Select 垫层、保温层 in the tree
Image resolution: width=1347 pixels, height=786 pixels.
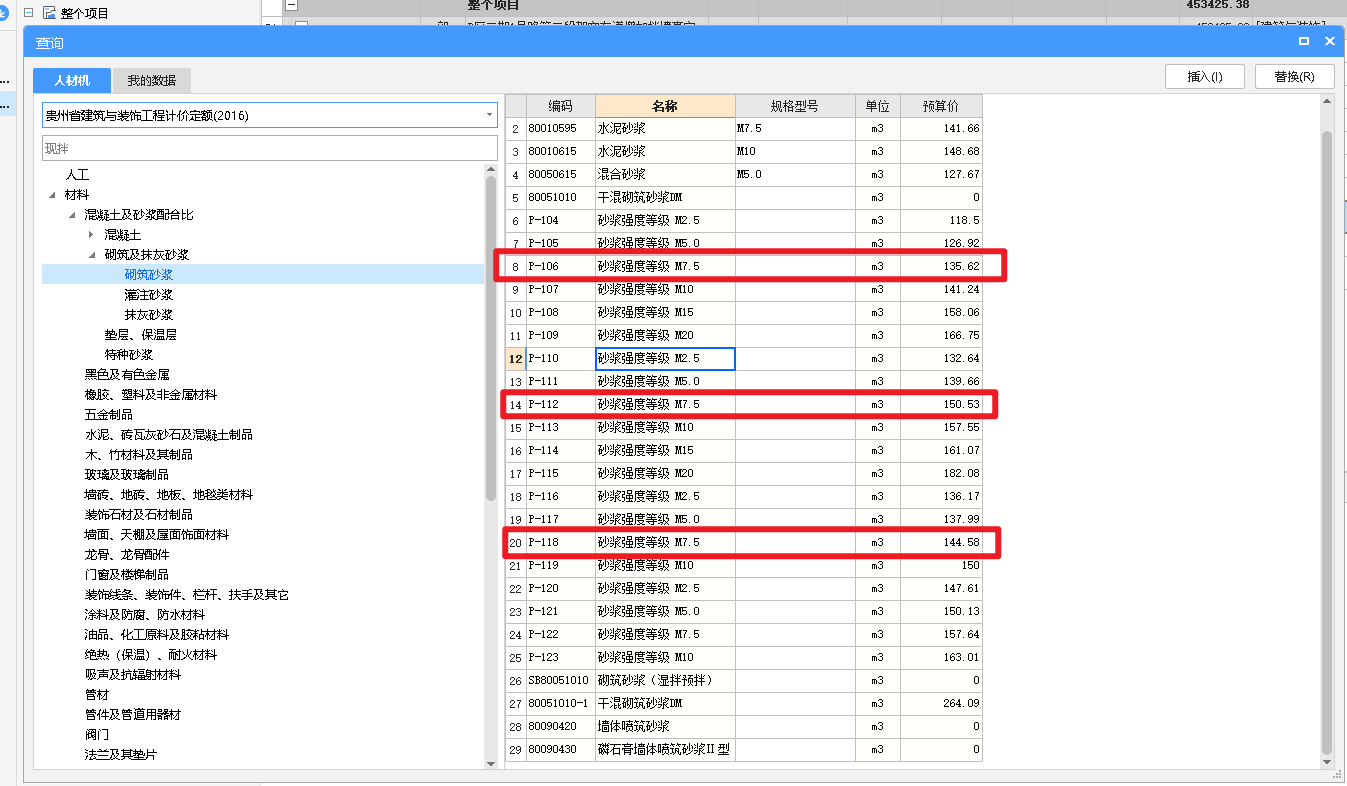coord(141,335)
